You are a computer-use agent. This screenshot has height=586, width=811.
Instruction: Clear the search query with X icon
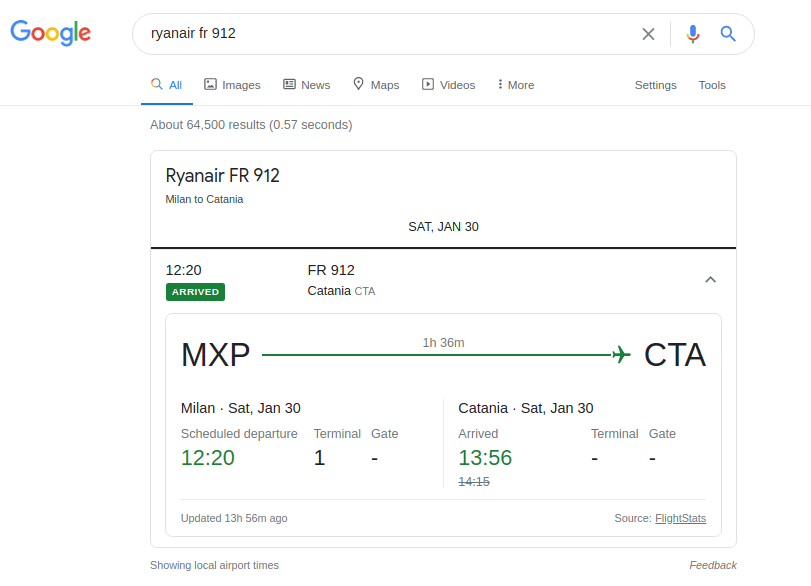tap(648, 34)
